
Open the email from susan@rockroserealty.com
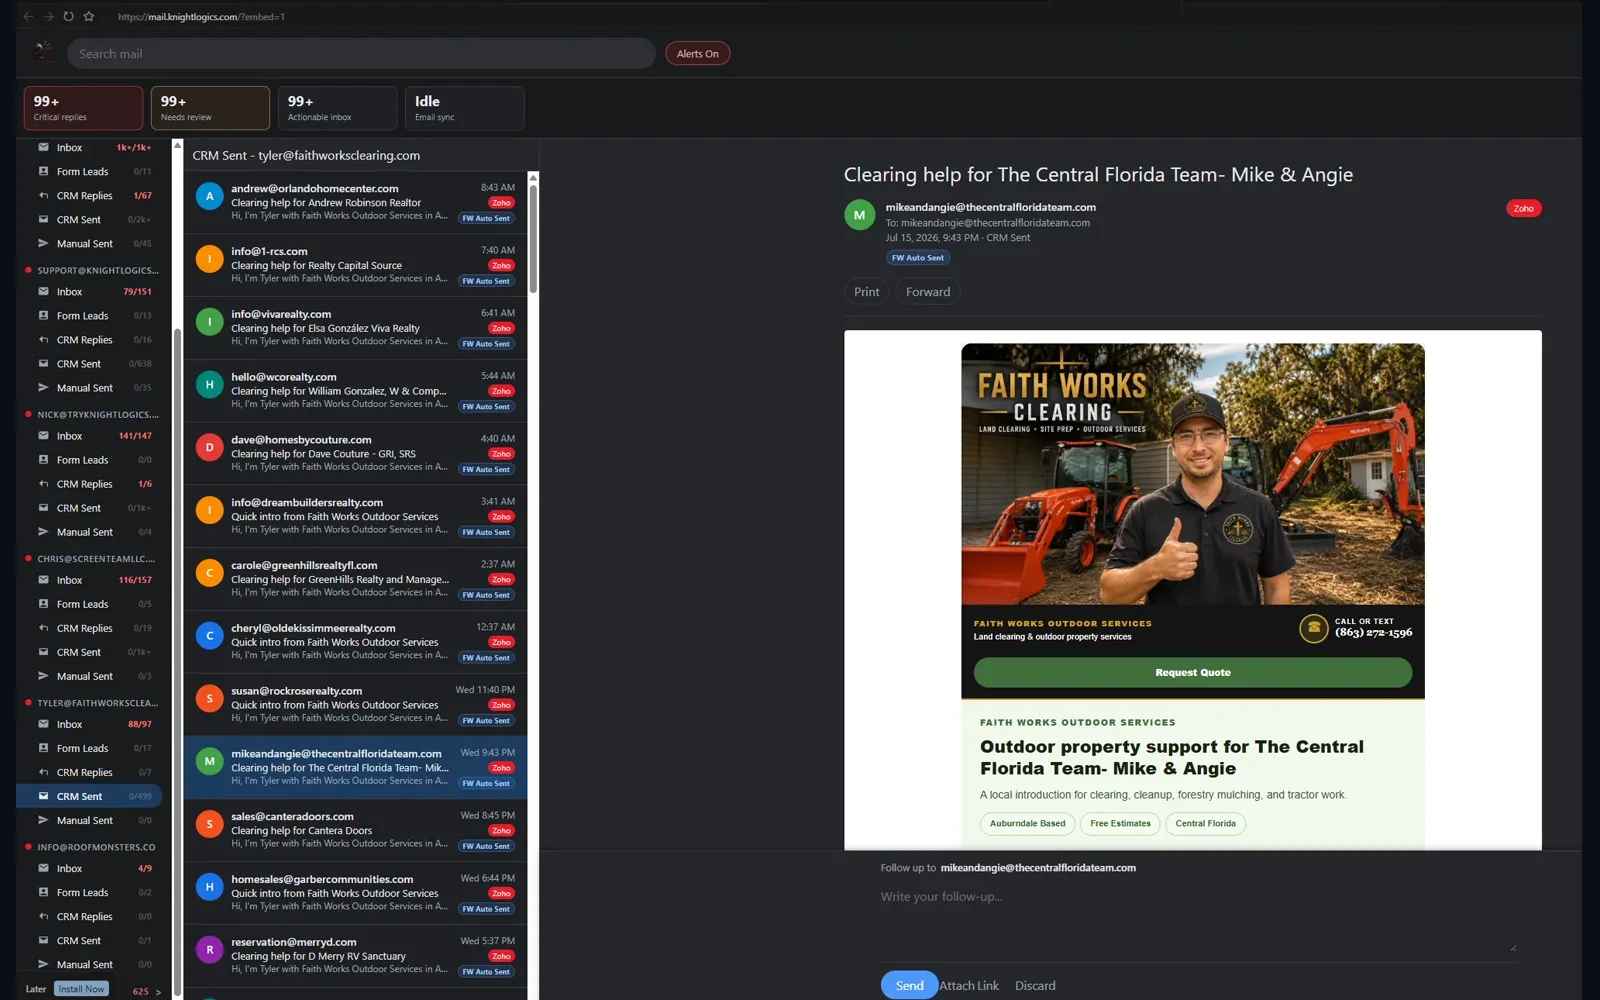[x=355, y=705]
